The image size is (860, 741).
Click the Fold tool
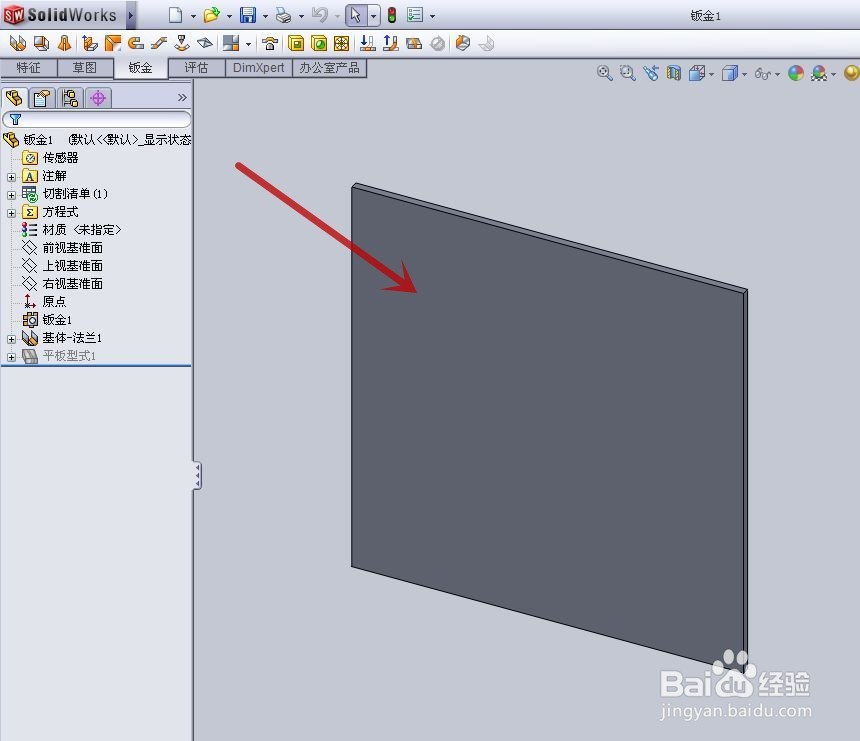coord(391,43)
